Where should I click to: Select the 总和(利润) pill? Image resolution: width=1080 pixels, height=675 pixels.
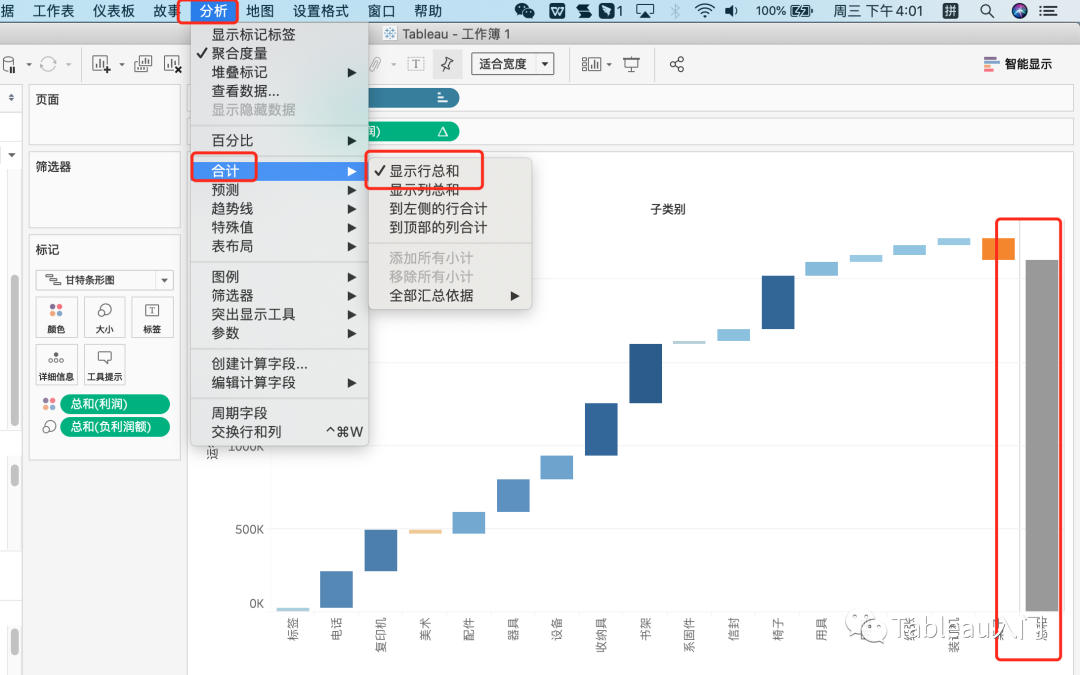[x=114, y=404]
